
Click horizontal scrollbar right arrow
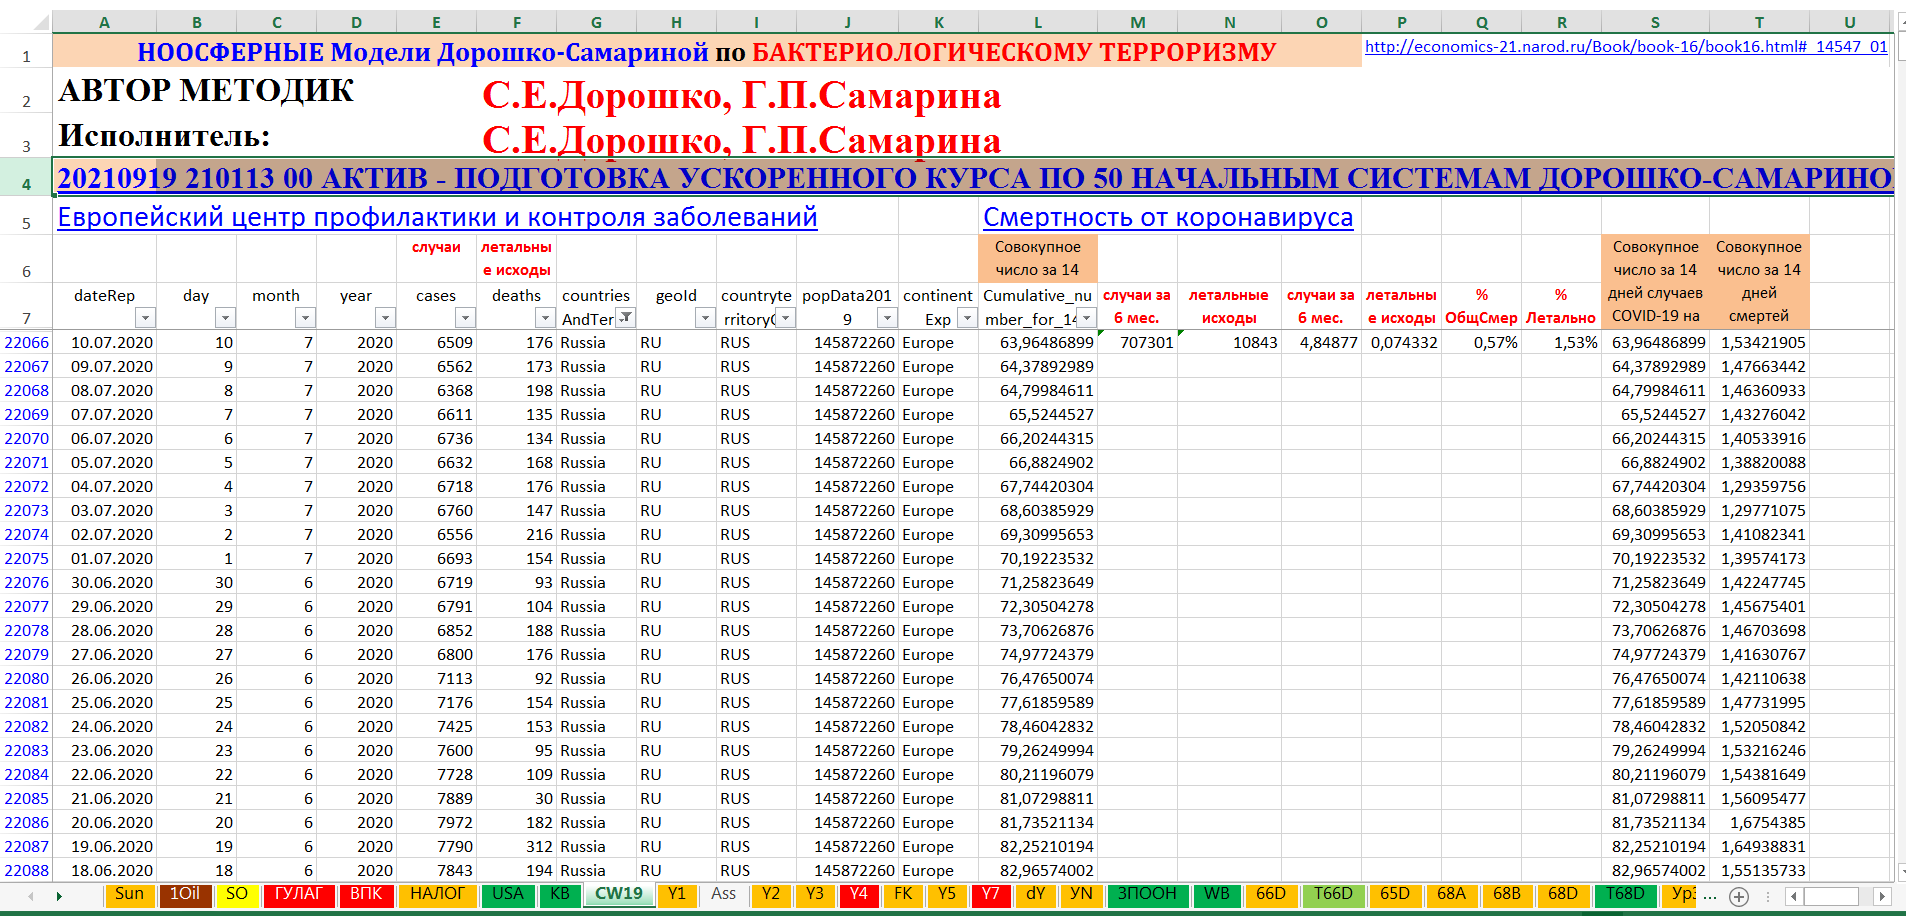click(x=1882, y=896)
